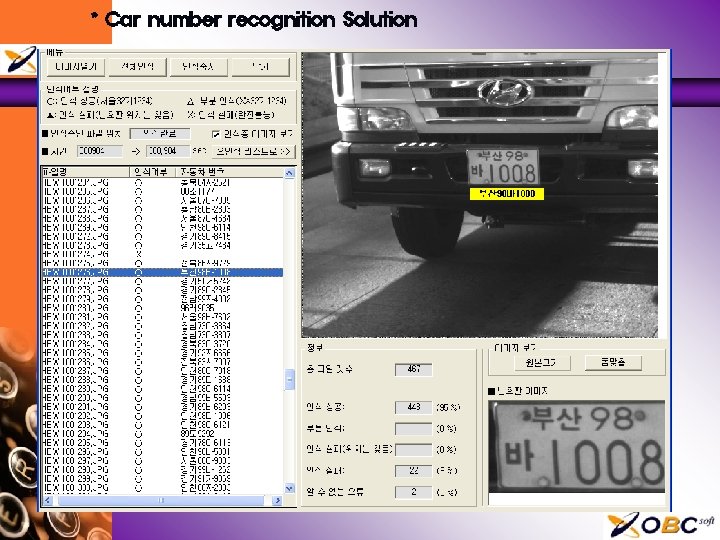This screenshot has width=720, height=540.
Task: Click the third button in the 메뉴 group
Action: point(198,67)
